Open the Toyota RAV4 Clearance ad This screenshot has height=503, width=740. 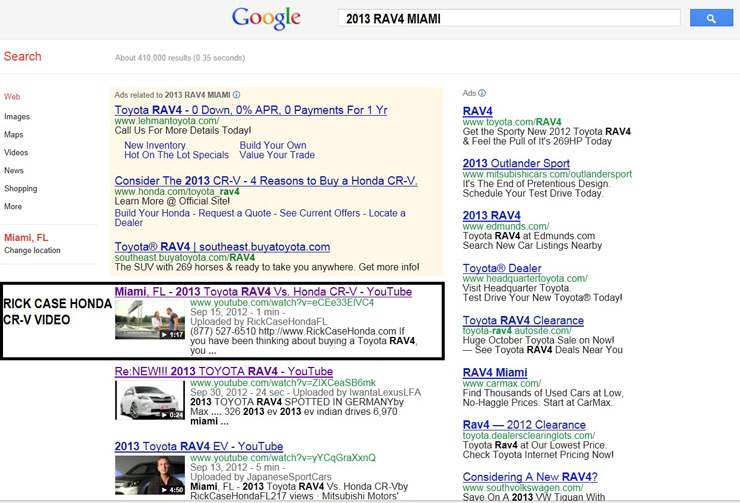pyautogui.click(x=523, y=320)
